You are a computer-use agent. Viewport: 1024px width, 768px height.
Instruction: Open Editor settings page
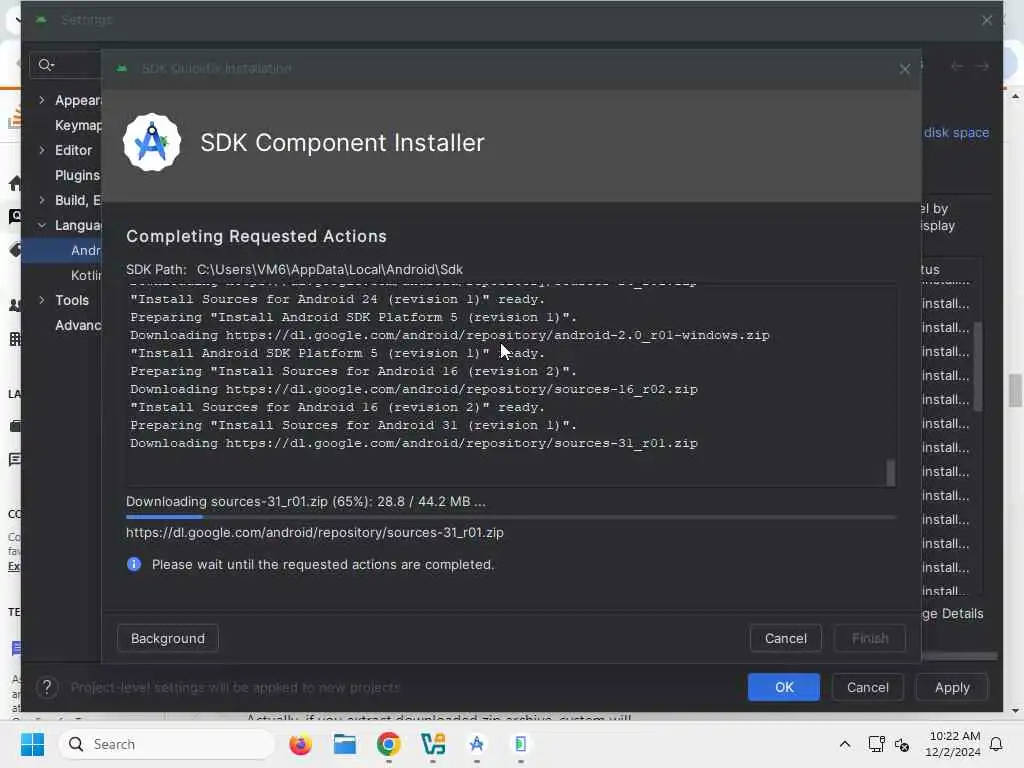tap(73, 150)
